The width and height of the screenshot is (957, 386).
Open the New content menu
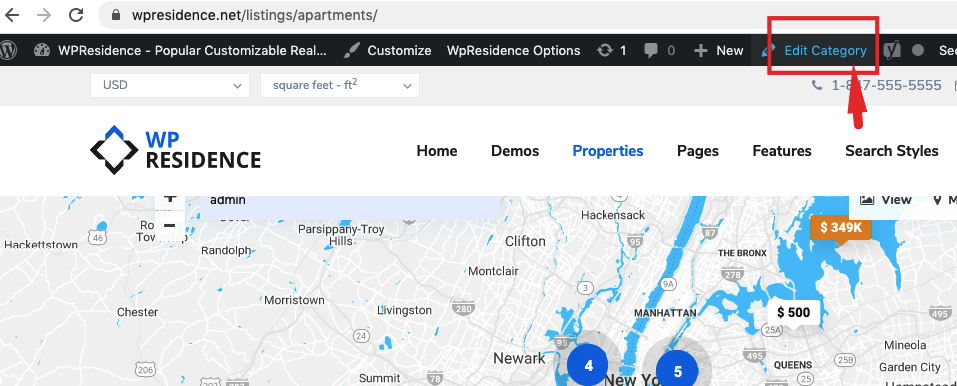tap(718, 51)
